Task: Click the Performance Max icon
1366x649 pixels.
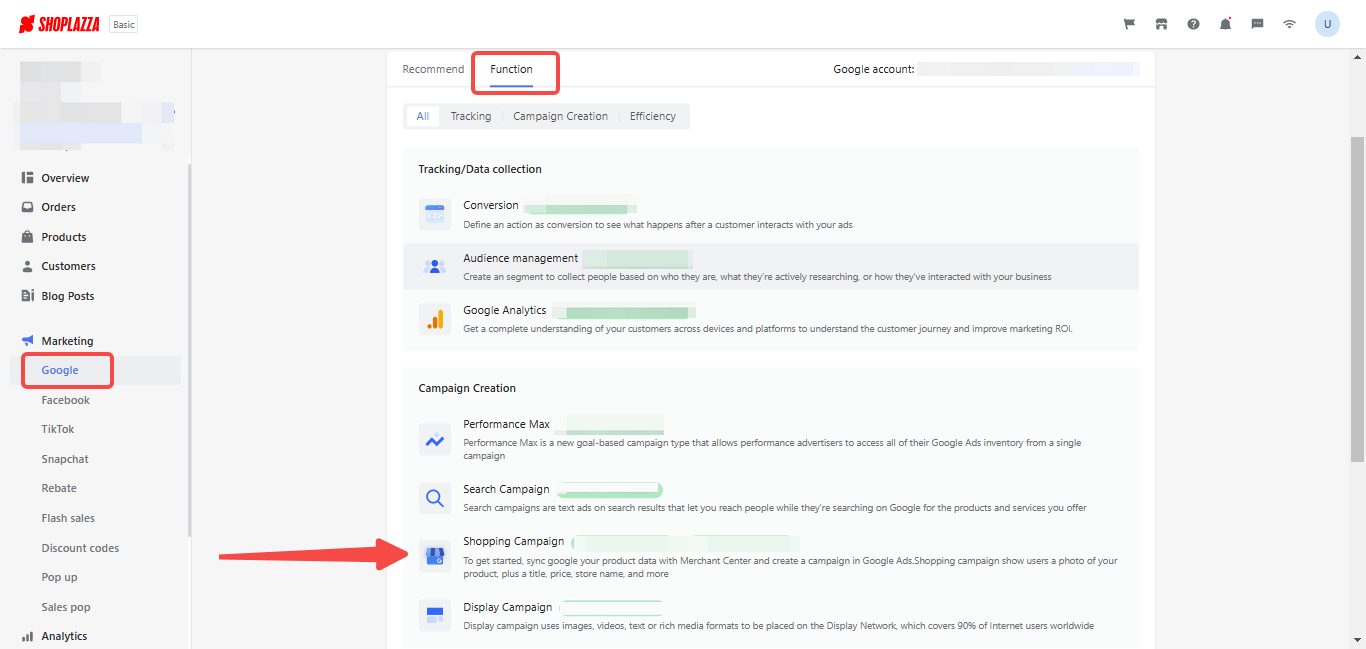Action: pyautogui.click(x=435, y=439)
